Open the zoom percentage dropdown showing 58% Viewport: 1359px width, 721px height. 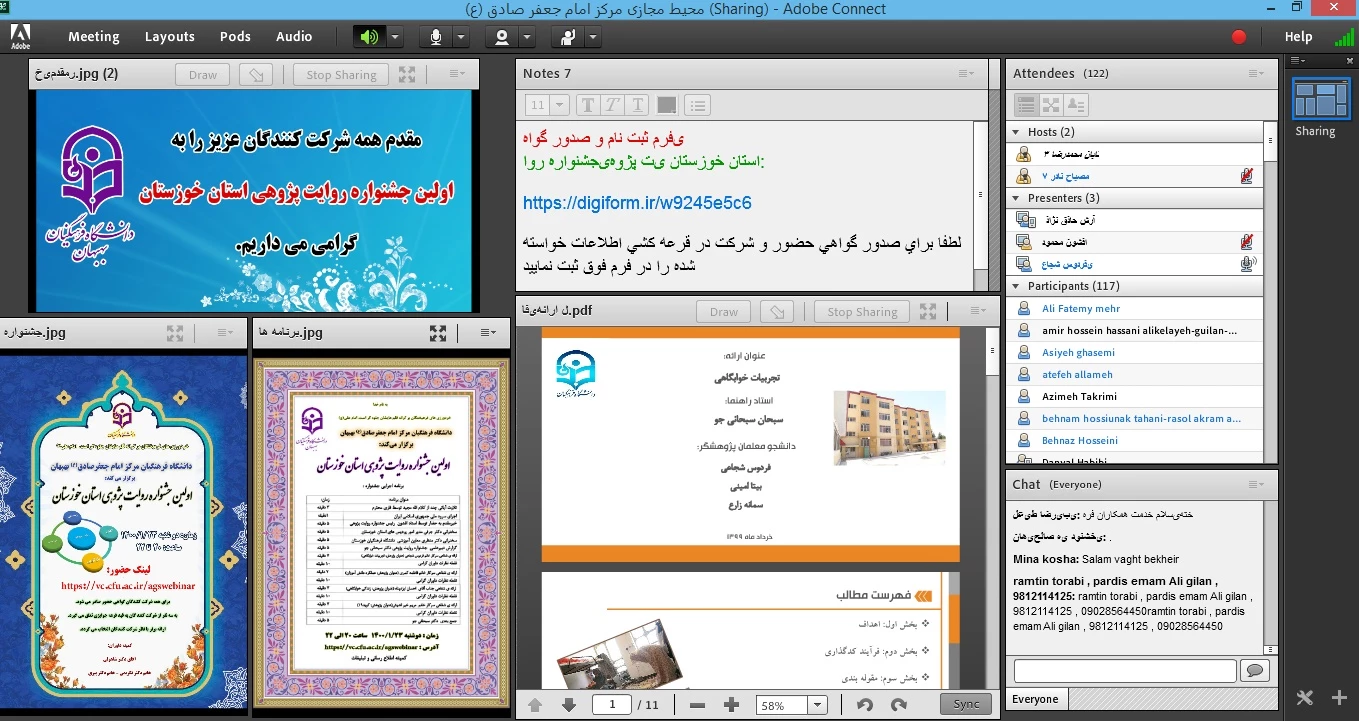(817, 705)
